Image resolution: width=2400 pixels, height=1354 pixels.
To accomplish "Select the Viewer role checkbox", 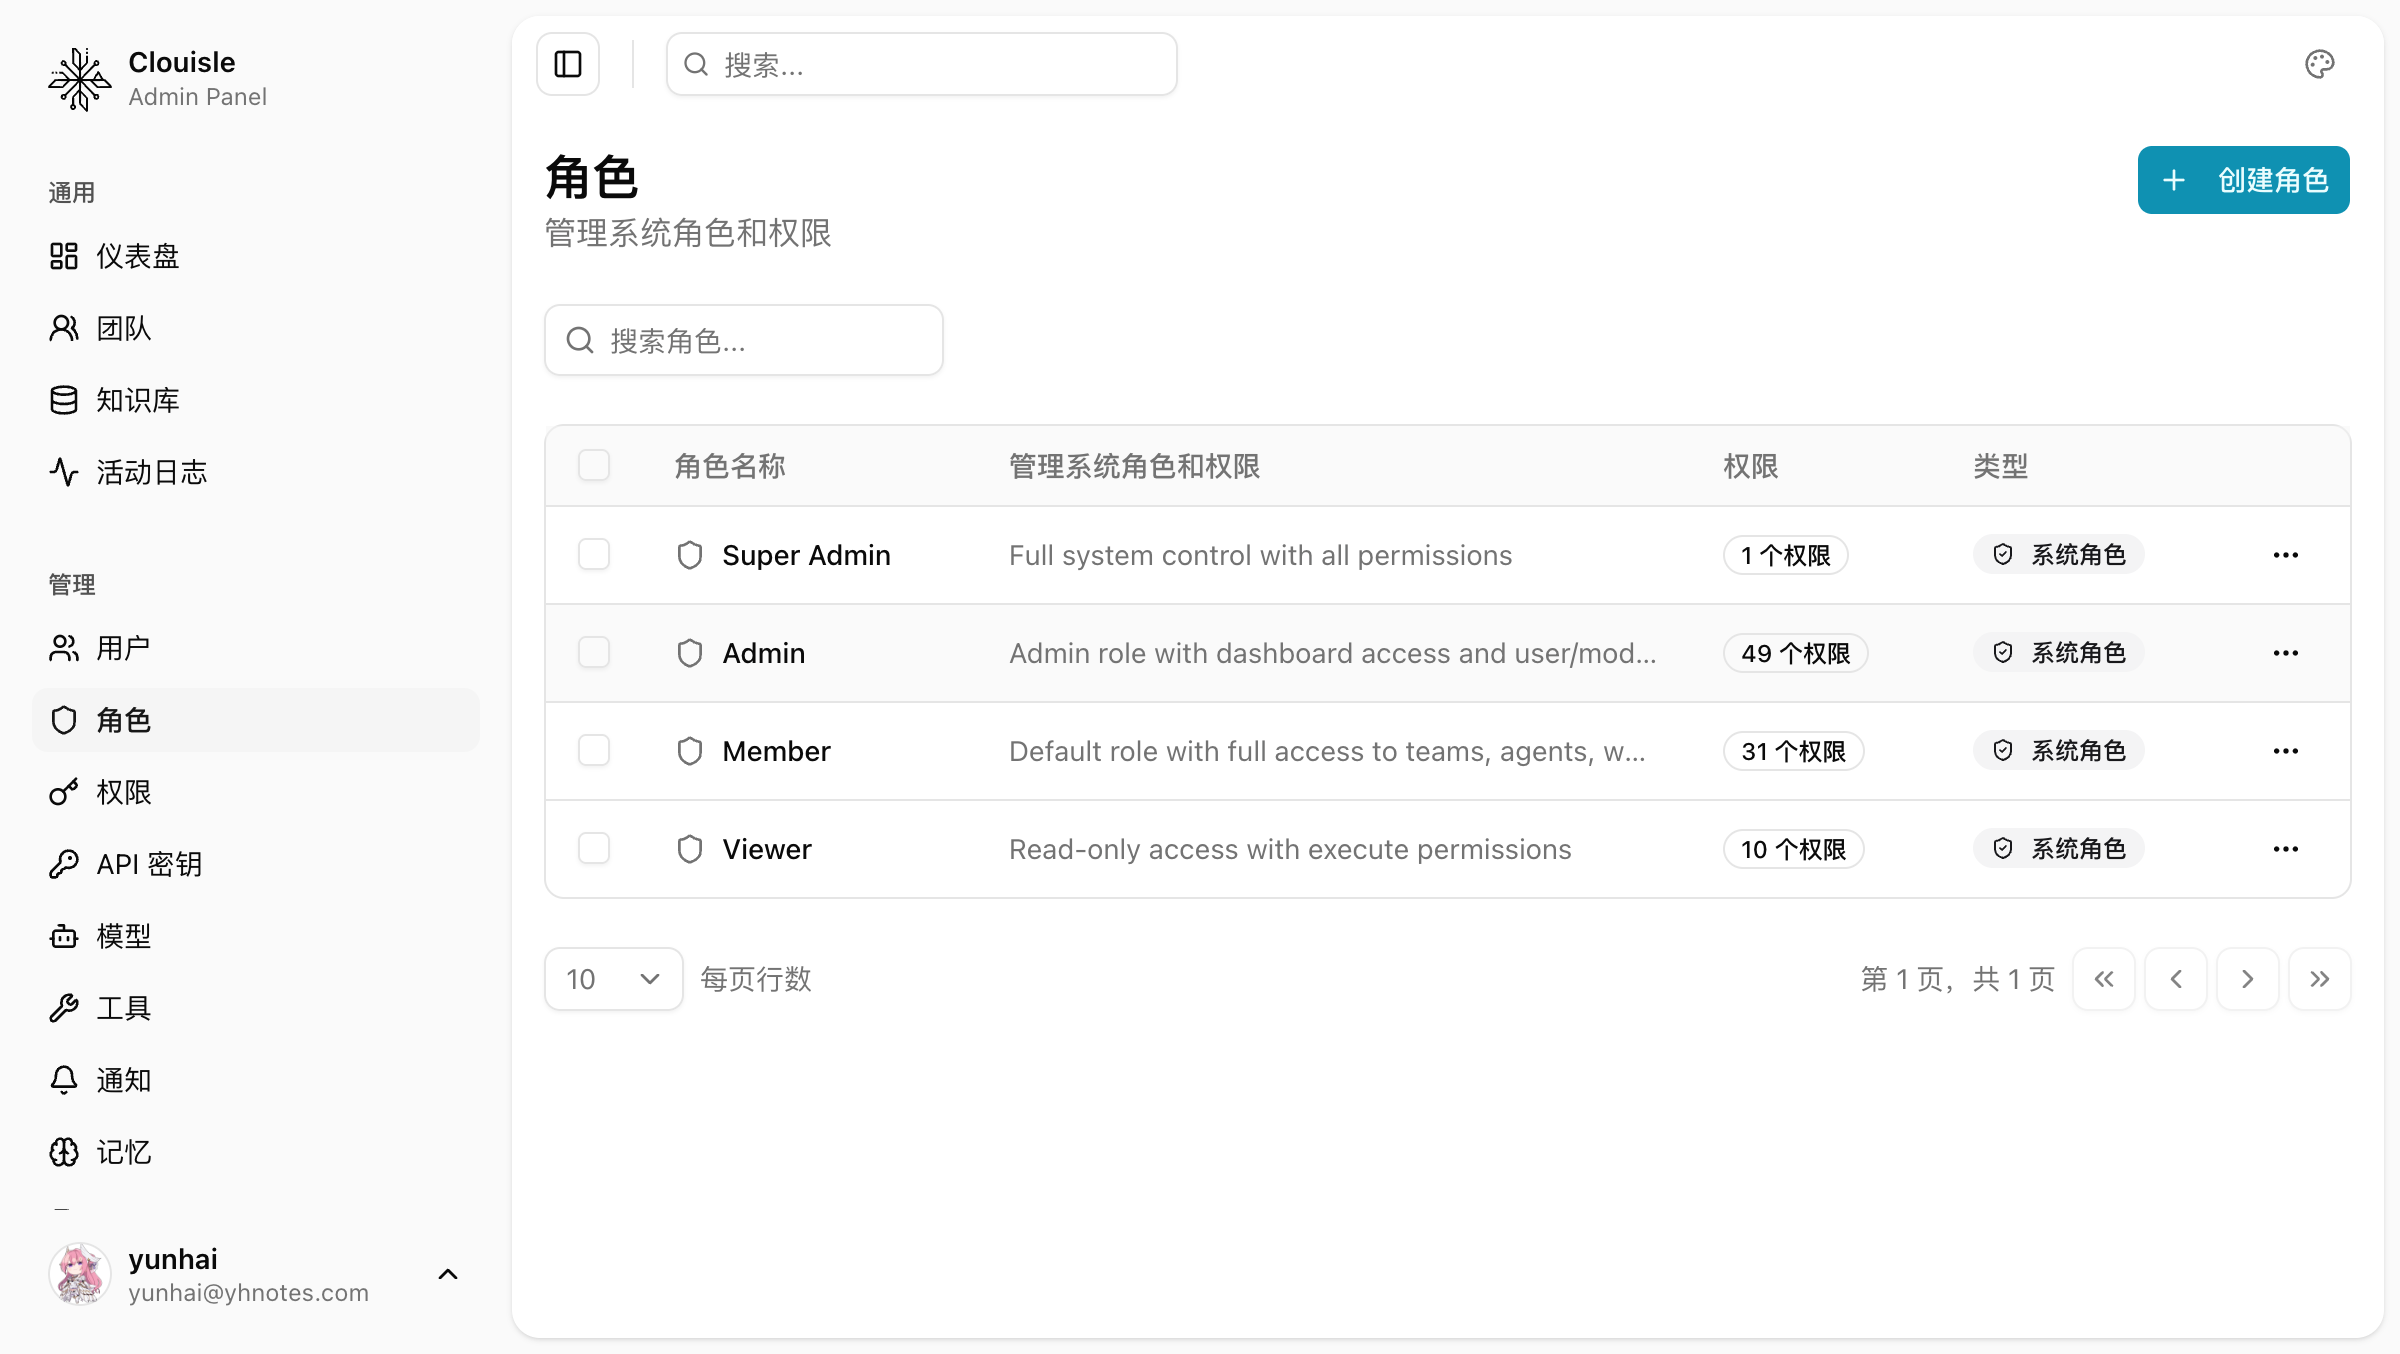I will click(x=593, y=848).
